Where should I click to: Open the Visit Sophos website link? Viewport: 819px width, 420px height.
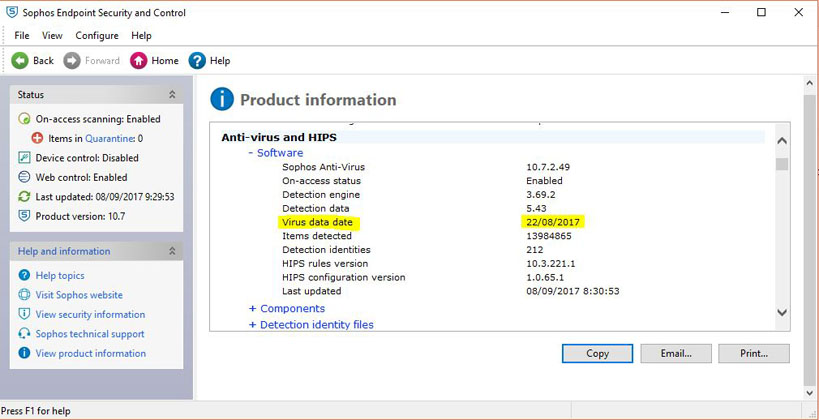click(79, 295)
